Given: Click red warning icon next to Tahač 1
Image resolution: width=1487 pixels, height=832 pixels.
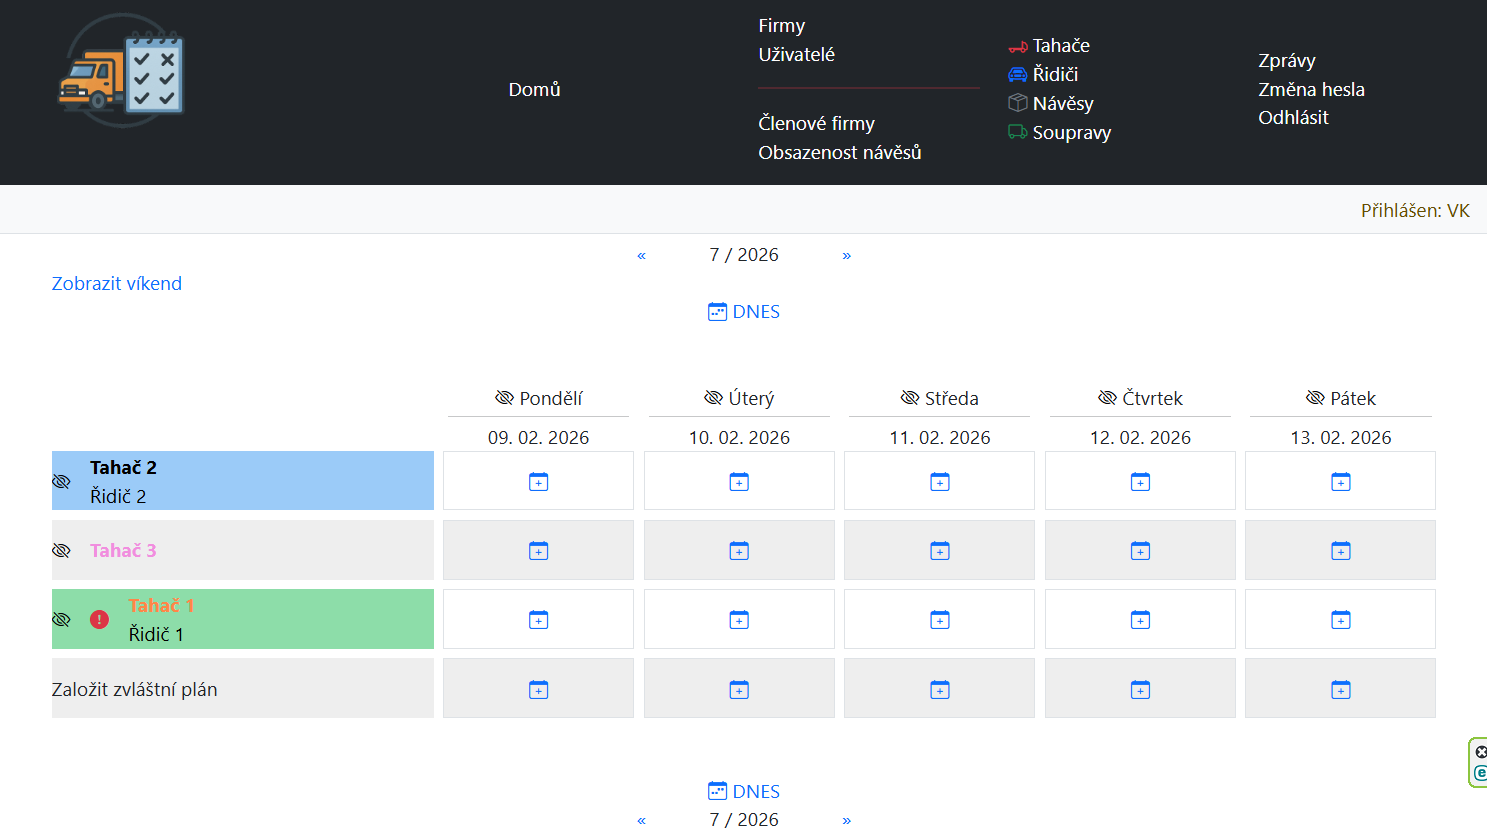Looking at the screenshot, I should (x=99, y=620).
